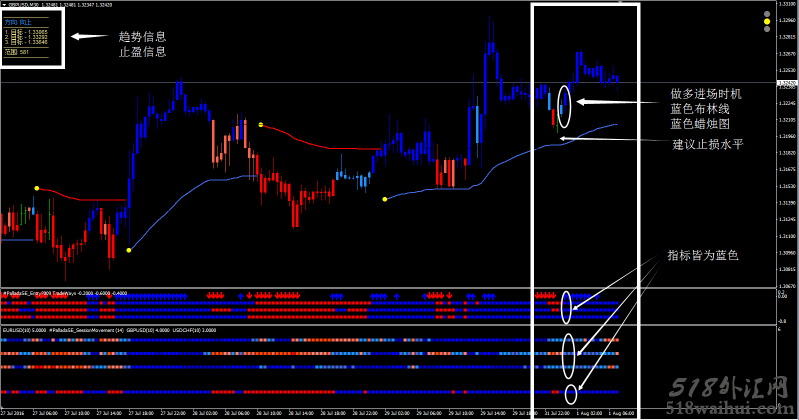Select the yellow dot starting red line at 27 Jul 06:00

37,188
